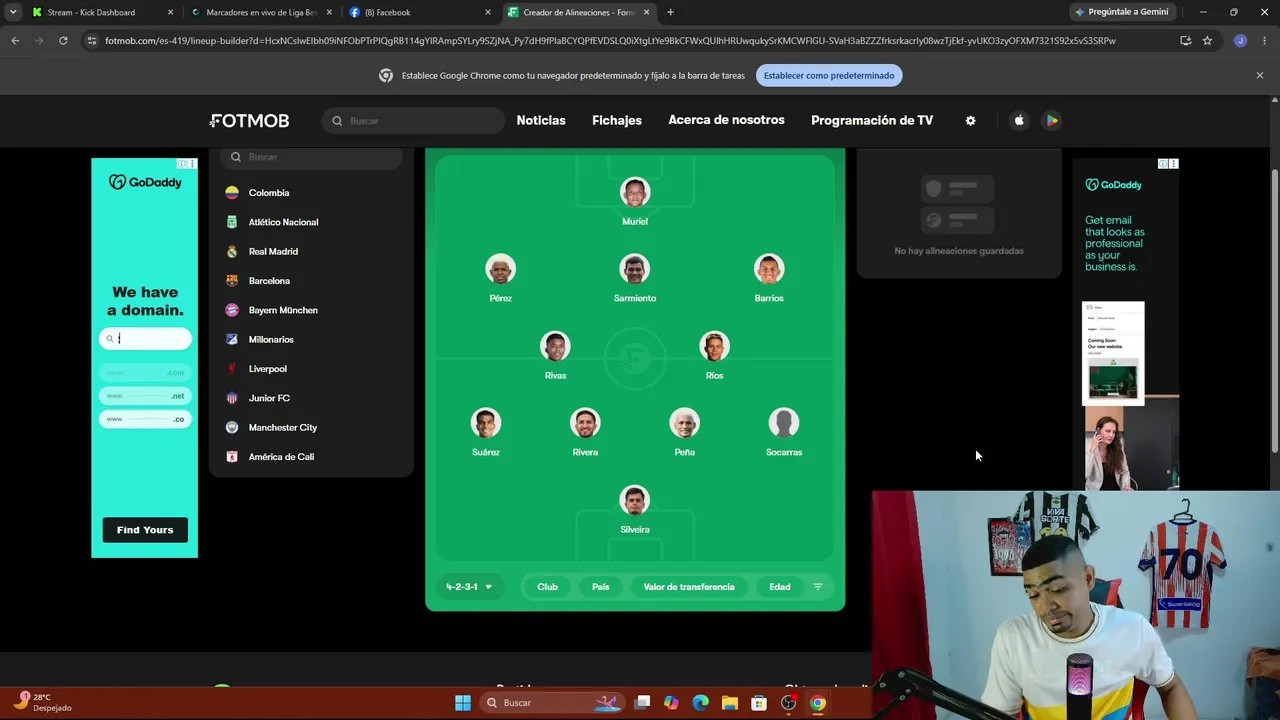Select Barcelona crest icon
Image resolution: width=1280 pixels, height=720 pixels.
click(232, 281)
